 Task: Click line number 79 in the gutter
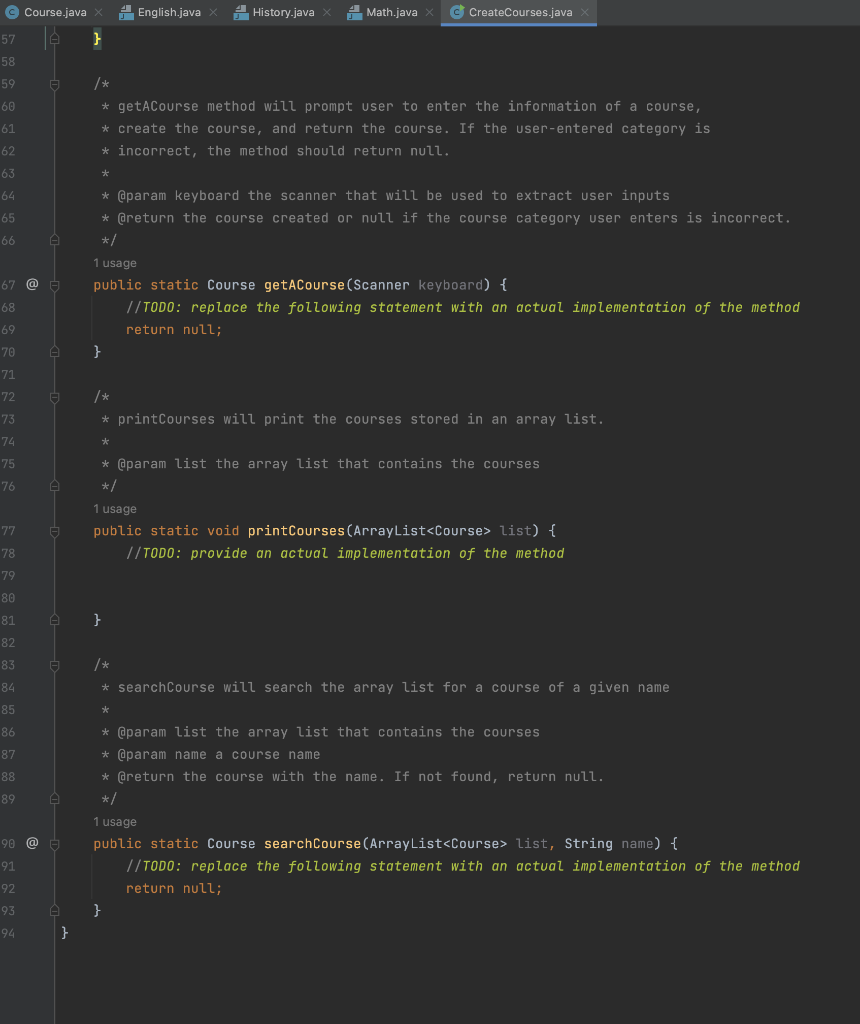tap(8, 576)
